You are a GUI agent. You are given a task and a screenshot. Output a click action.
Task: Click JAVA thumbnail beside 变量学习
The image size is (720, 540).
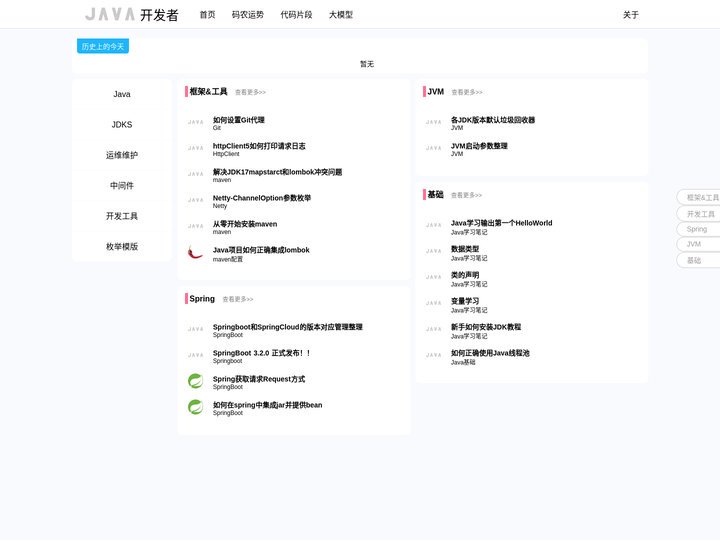pyautogui.click(x=433, y=303)
